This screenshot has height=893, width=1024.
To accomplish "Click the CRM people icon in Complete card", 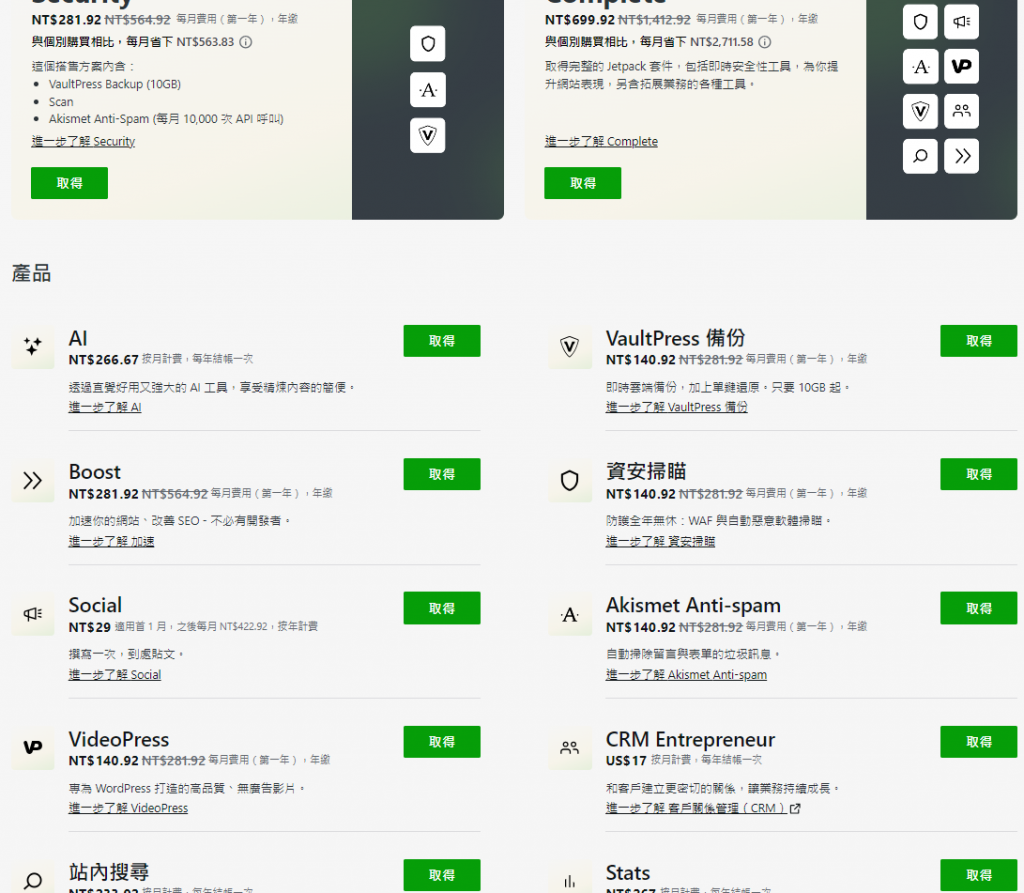I will 961,111.
